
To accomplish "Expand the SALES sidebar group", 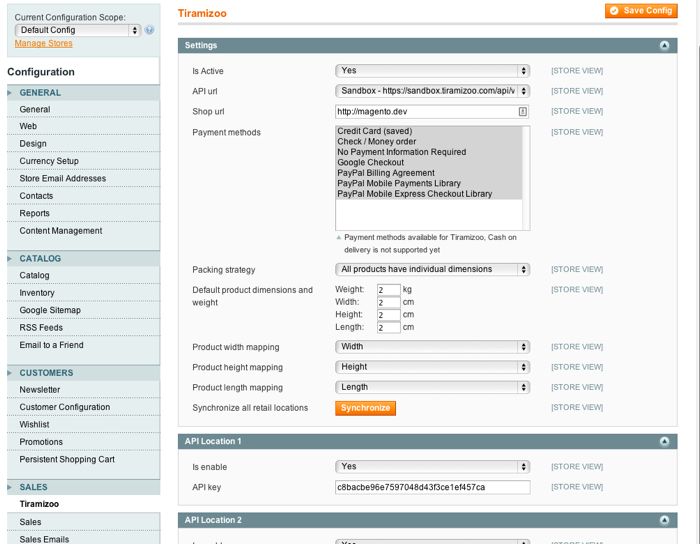I will pos(83,487).
